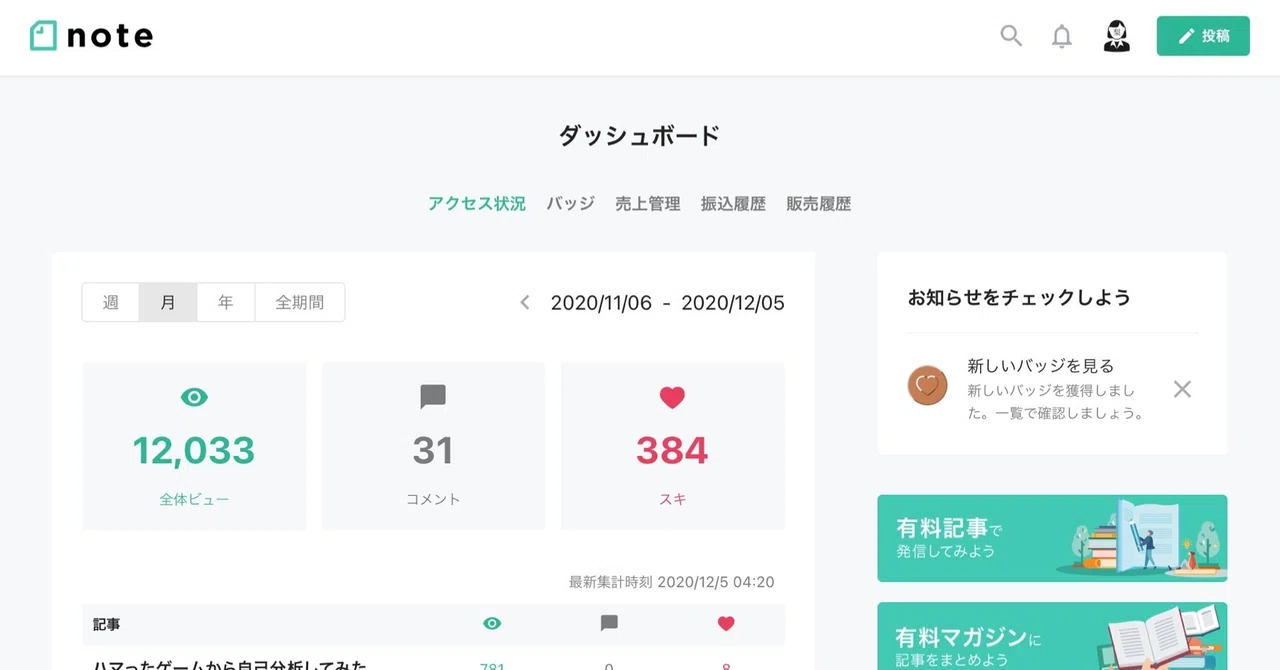The height and width of the screenshot is (670, 1280).
Task: Sort by comment column header icon
Action: 609,623
